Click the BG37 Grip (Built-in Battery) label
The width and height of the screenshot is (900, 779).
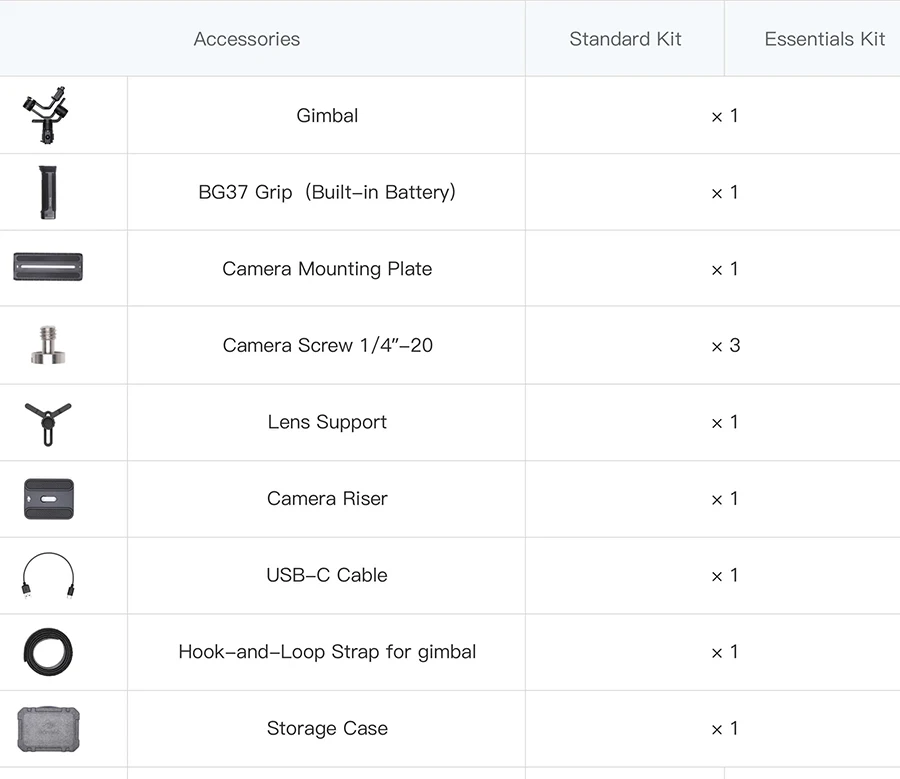point(327,192)
